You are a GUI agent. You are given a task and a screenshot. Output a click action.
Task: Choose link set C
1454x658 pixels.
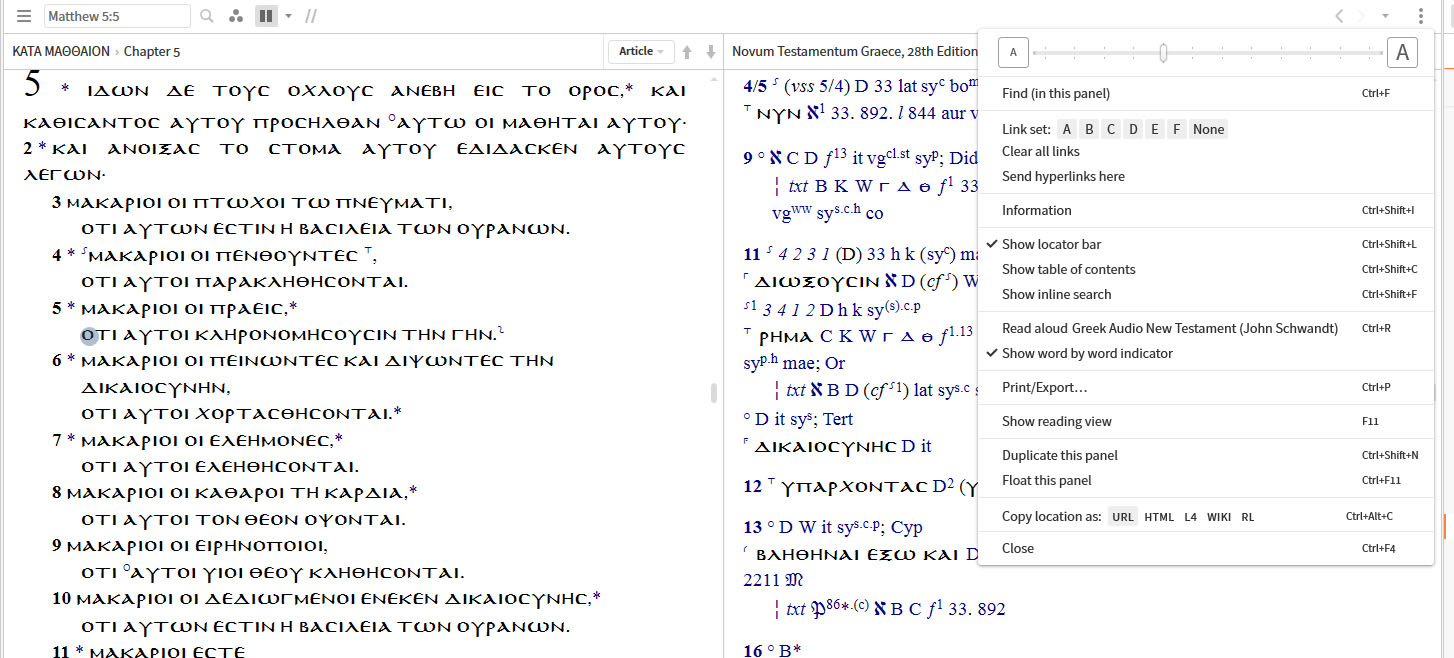coord(1111,129)
